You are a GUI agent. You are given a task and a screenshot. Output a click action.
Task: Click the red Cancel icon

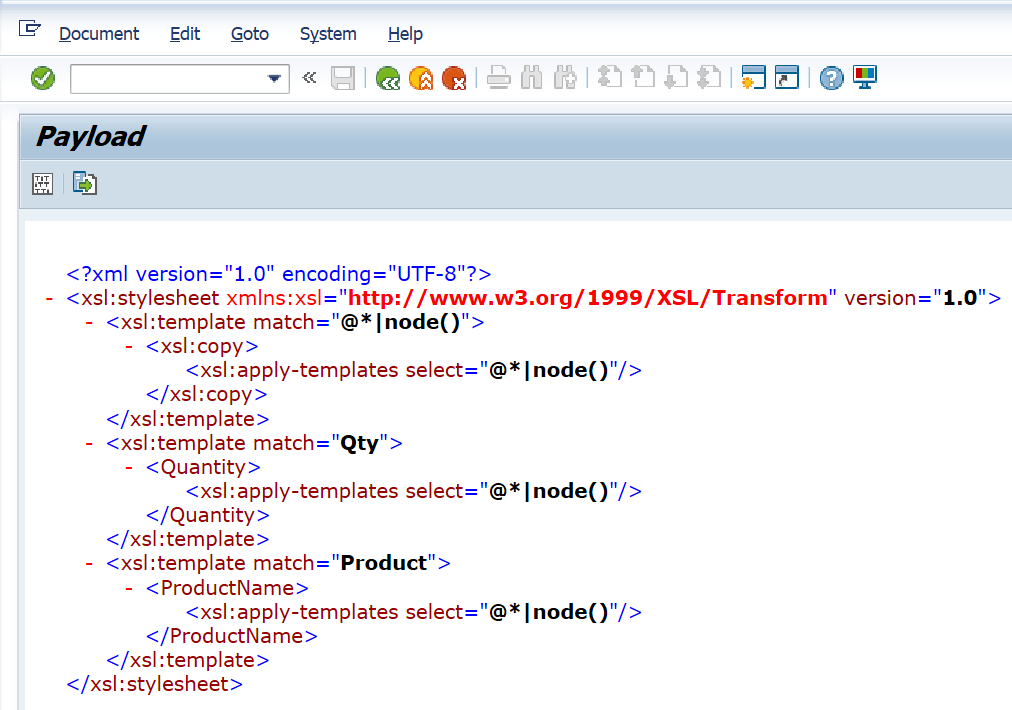454,78
